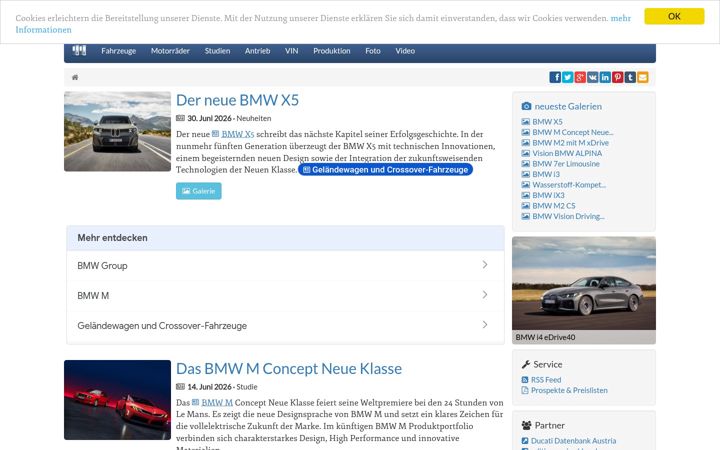Share via Google Plus icon

pyautogui.click(x=580, y=77)
